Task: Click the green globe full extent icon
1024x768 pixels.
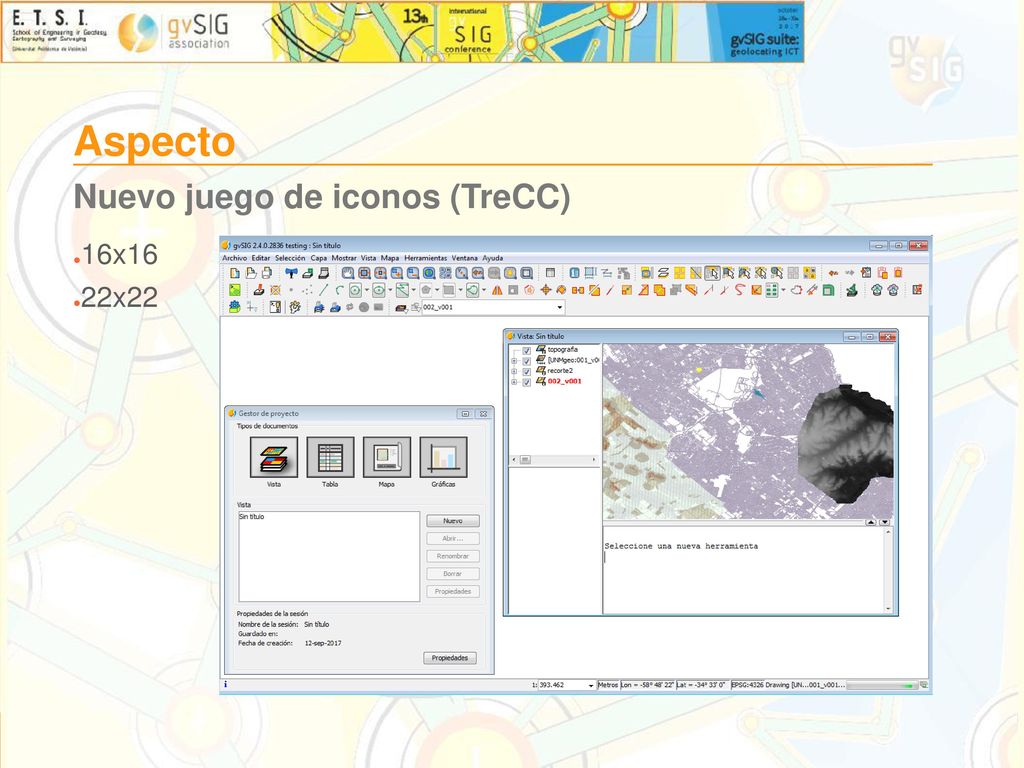Action: 429,273
